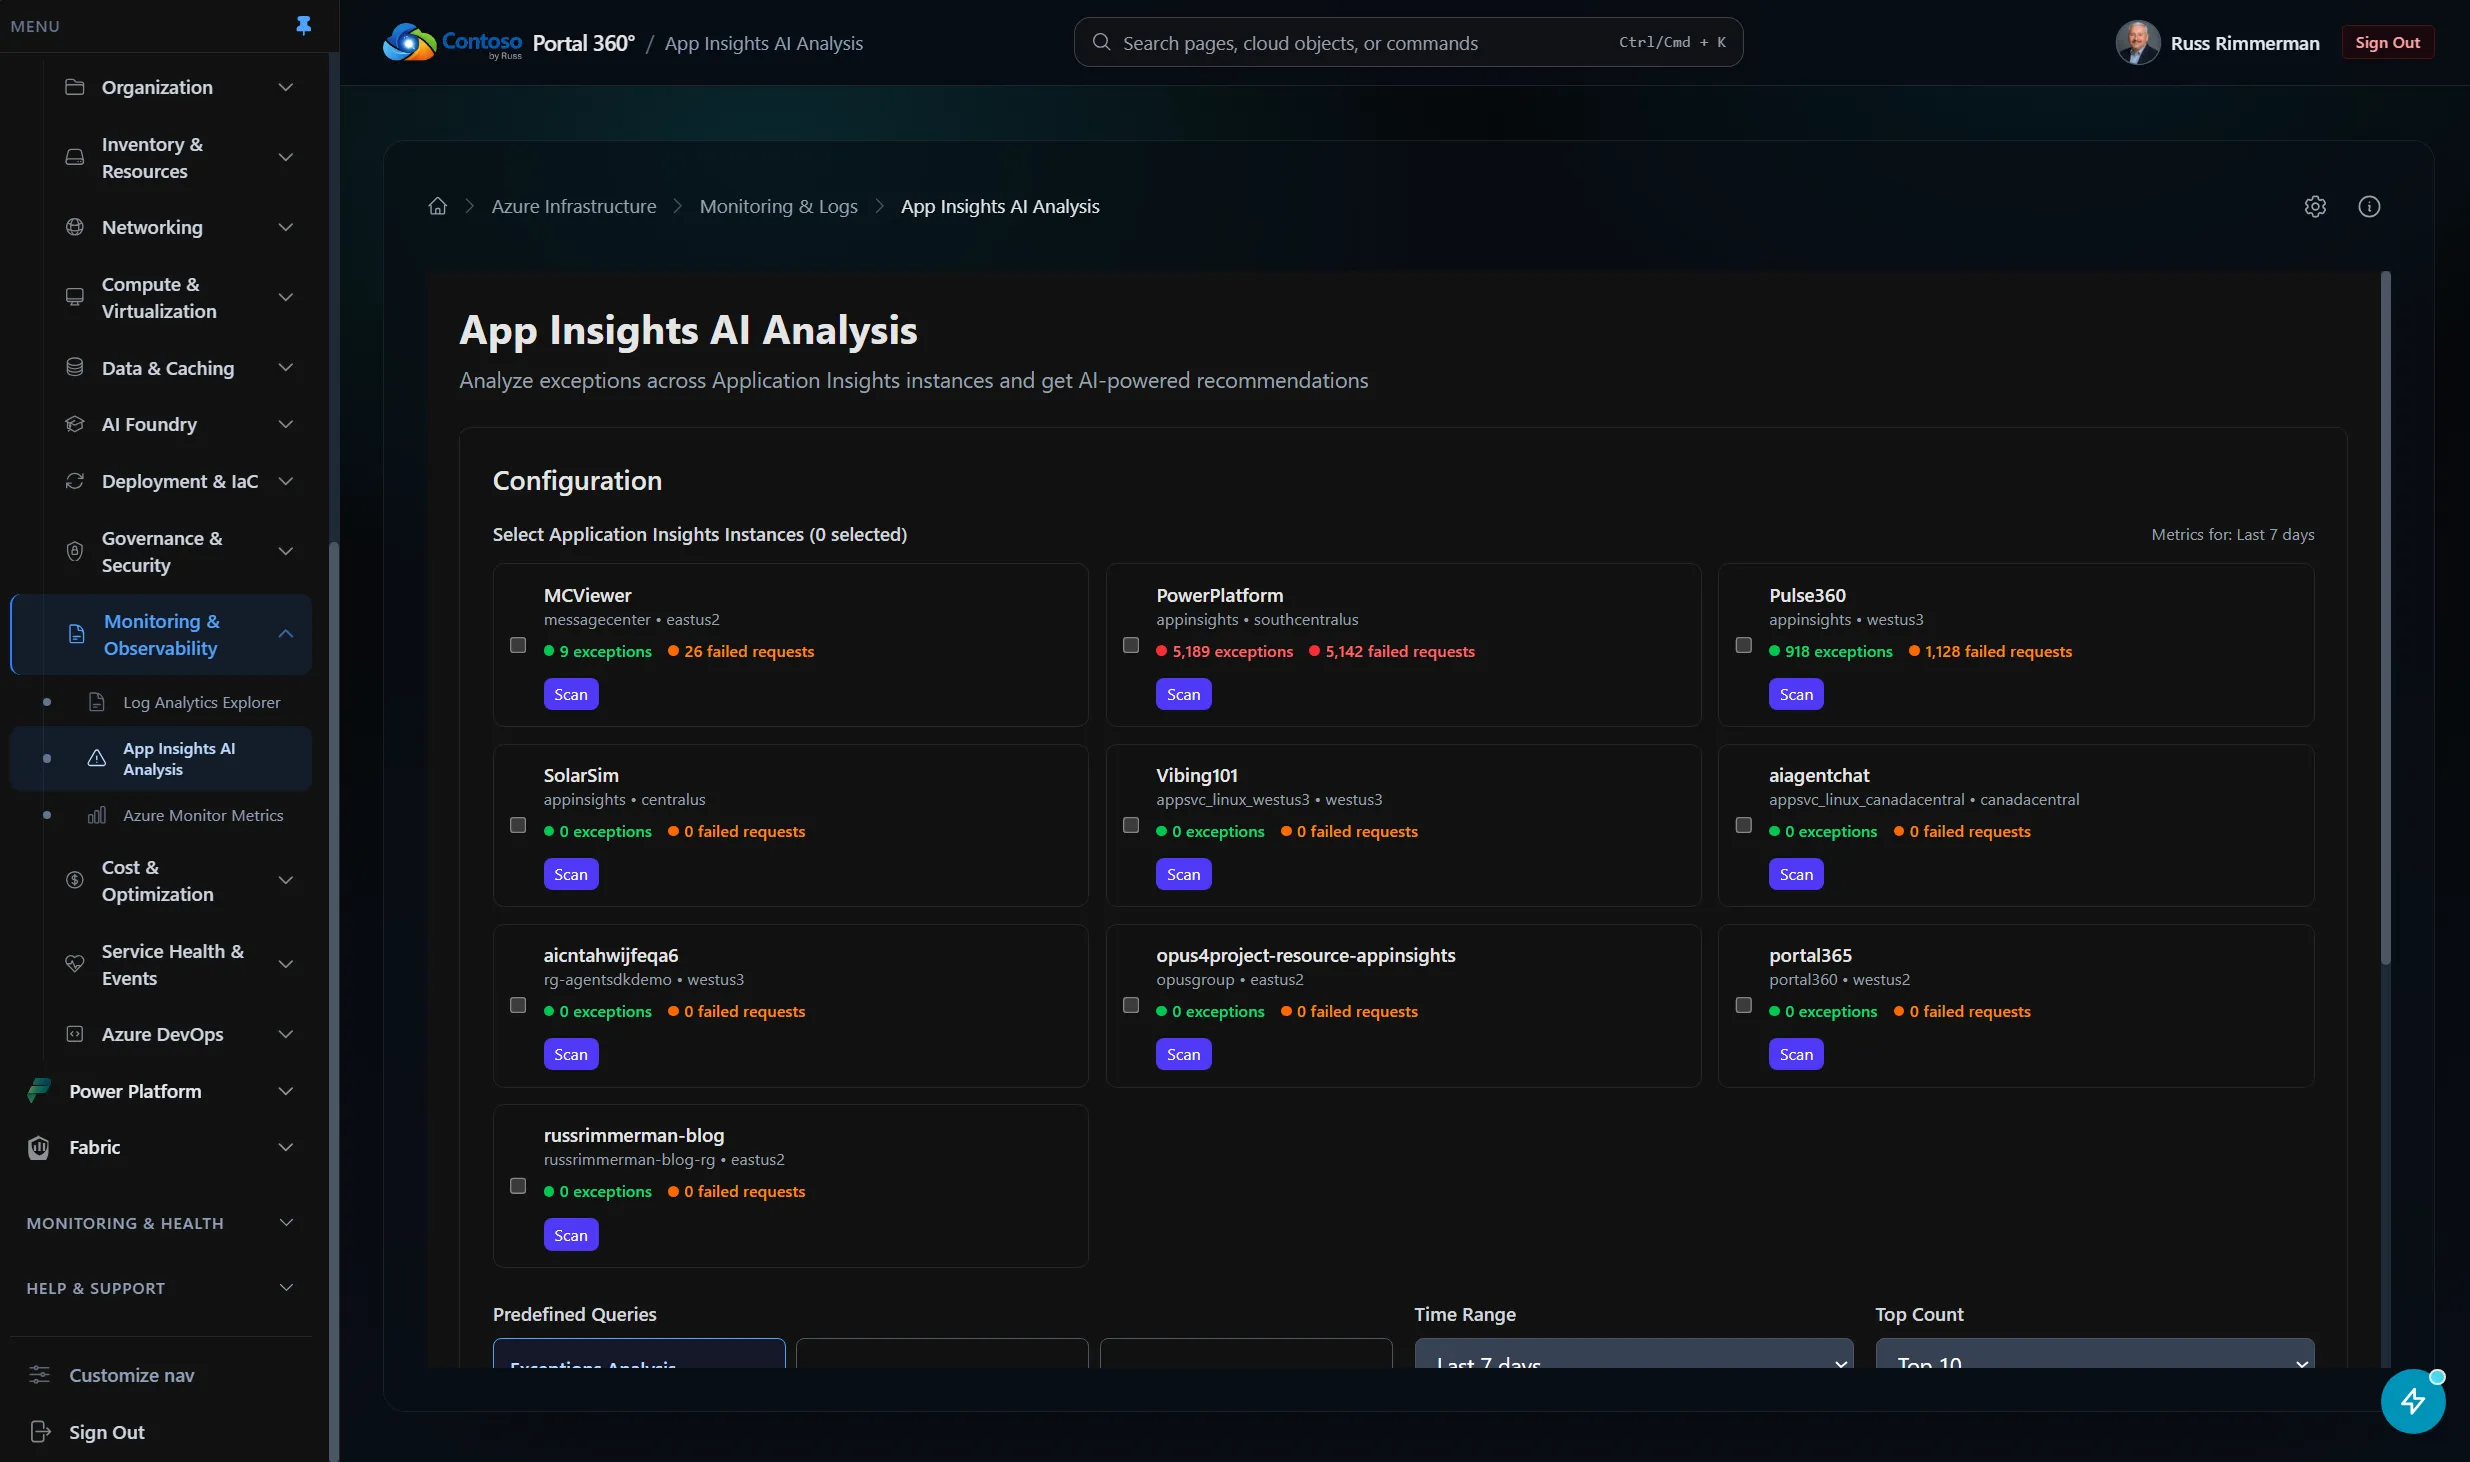Expand the MONITORING & HEALTH group
The height and width of the screenshot is (1462, 2470).
(160, 1223)
